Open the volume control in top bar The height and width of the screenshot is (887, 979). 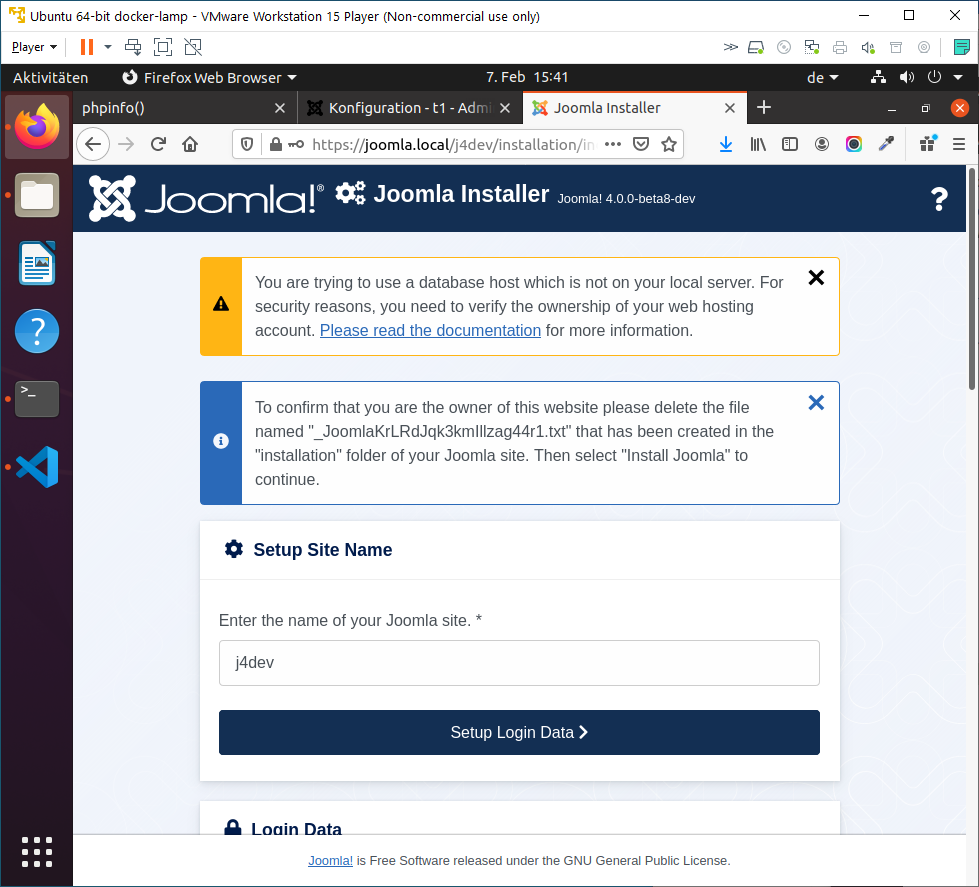pyautogui.click(x=907, y=77)
